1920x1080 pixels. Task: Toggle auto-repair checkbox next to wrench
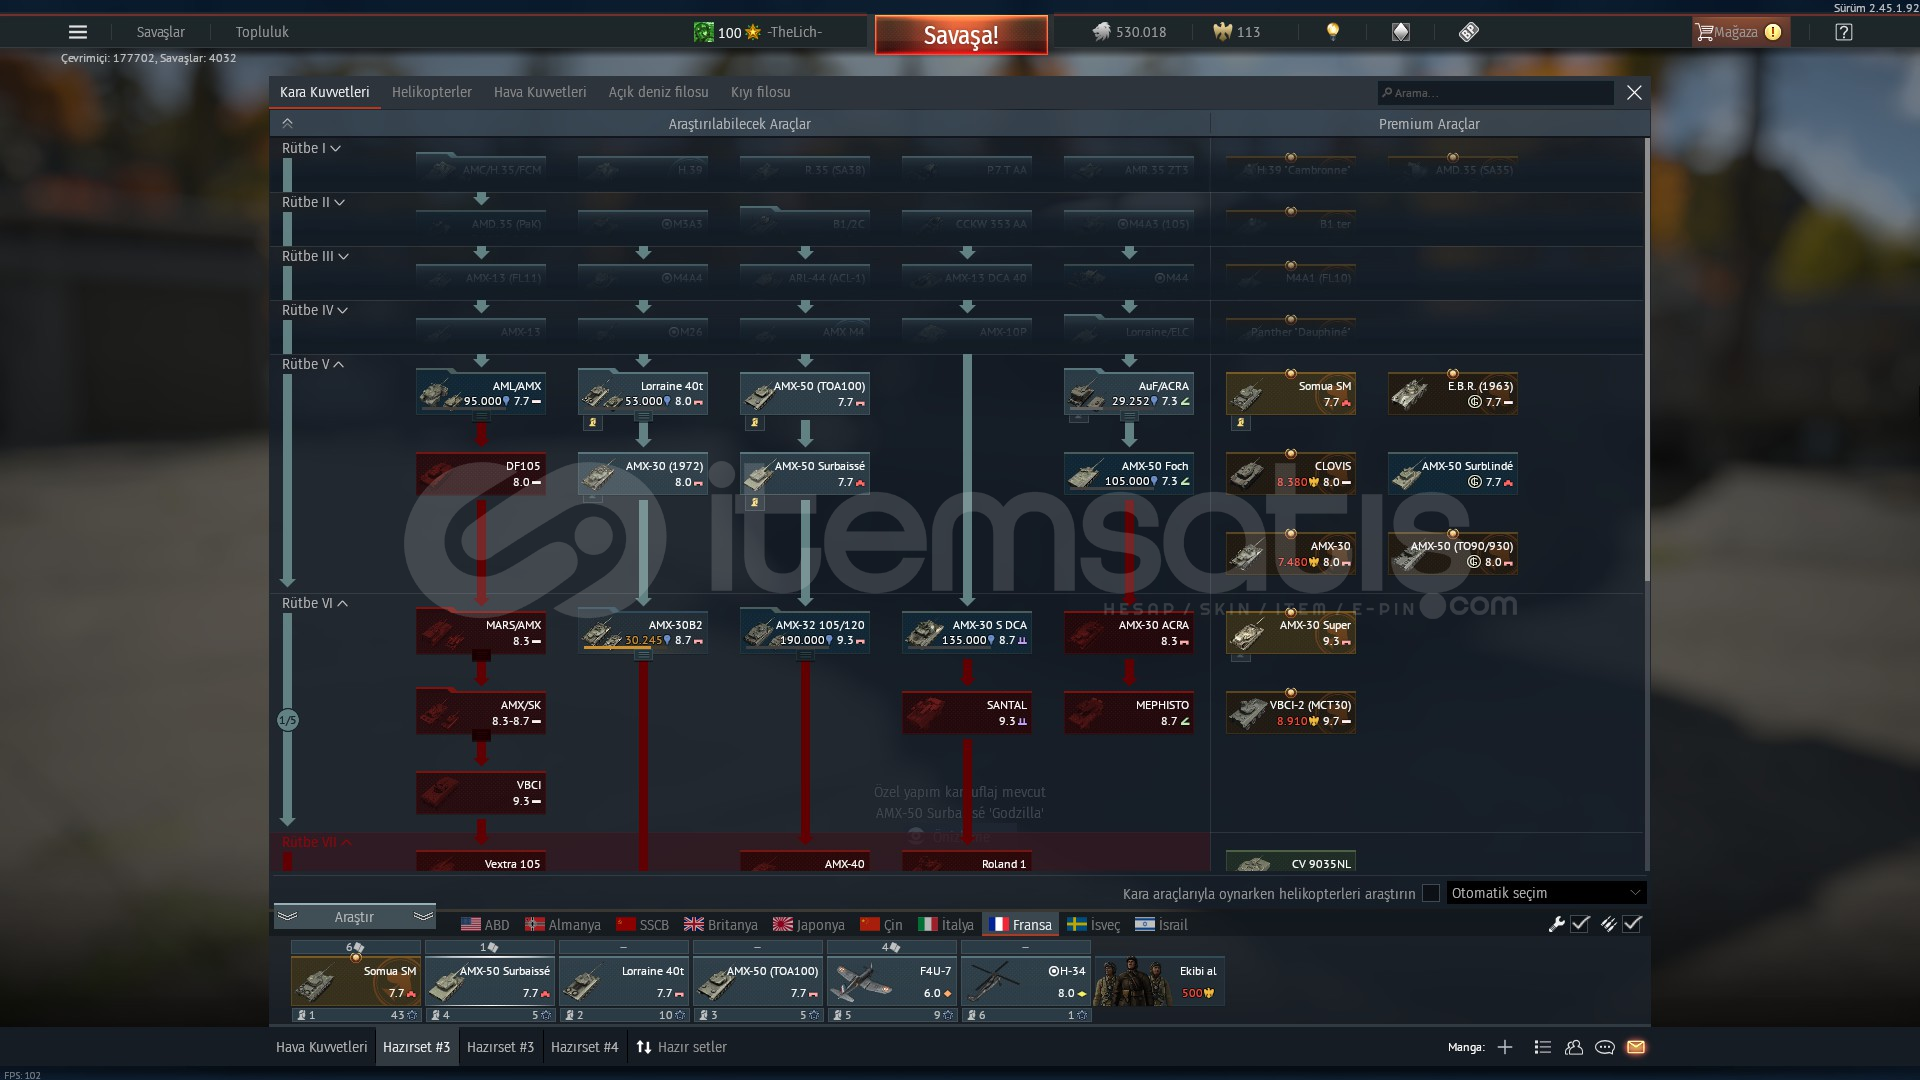click(1580, 924)
